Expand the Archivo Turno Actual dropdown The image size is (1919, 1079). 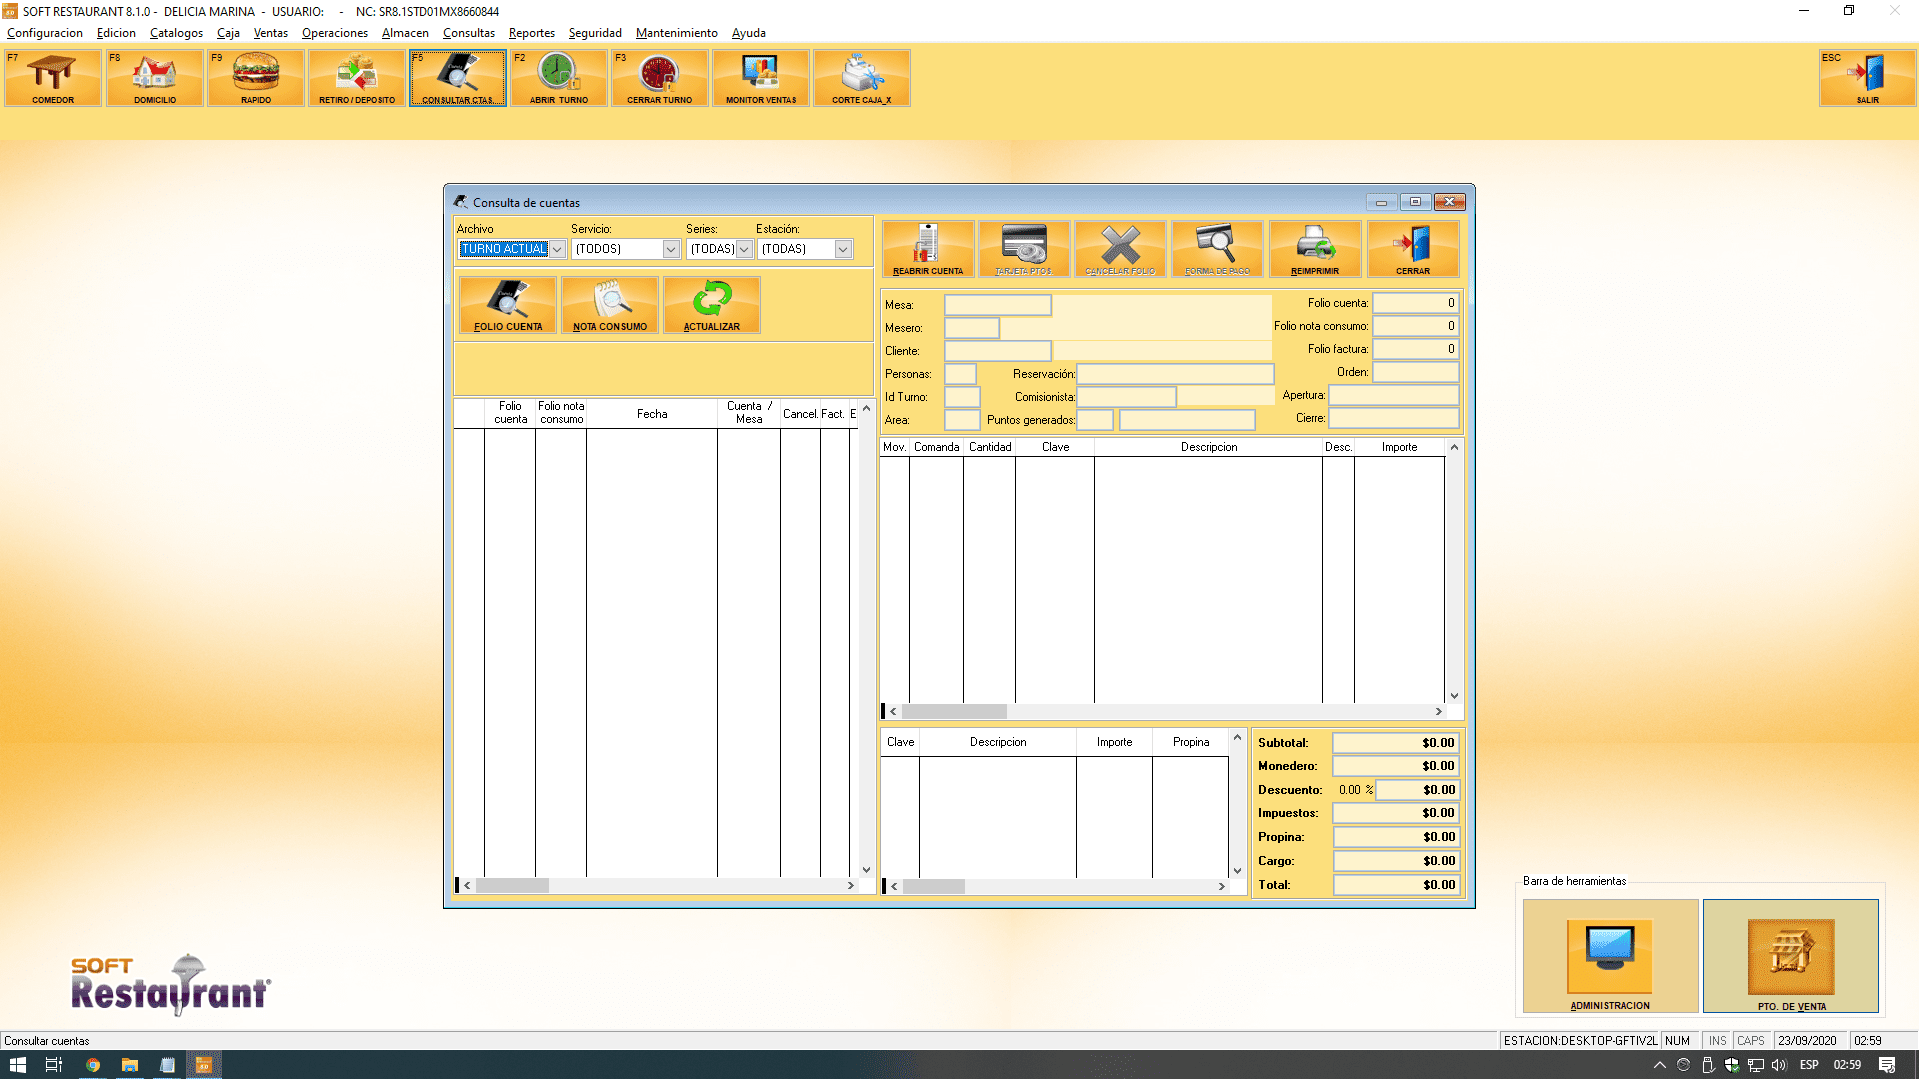557,249
